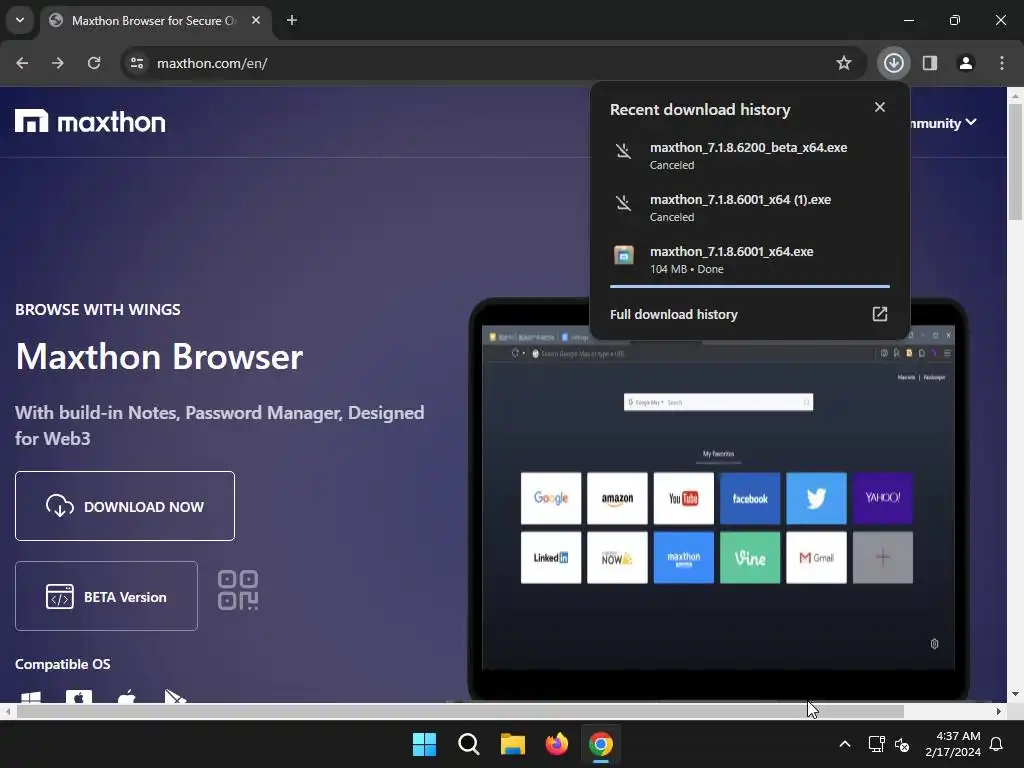Open taskbar Search
This screenshot has width=1024, height=768.
468,744
